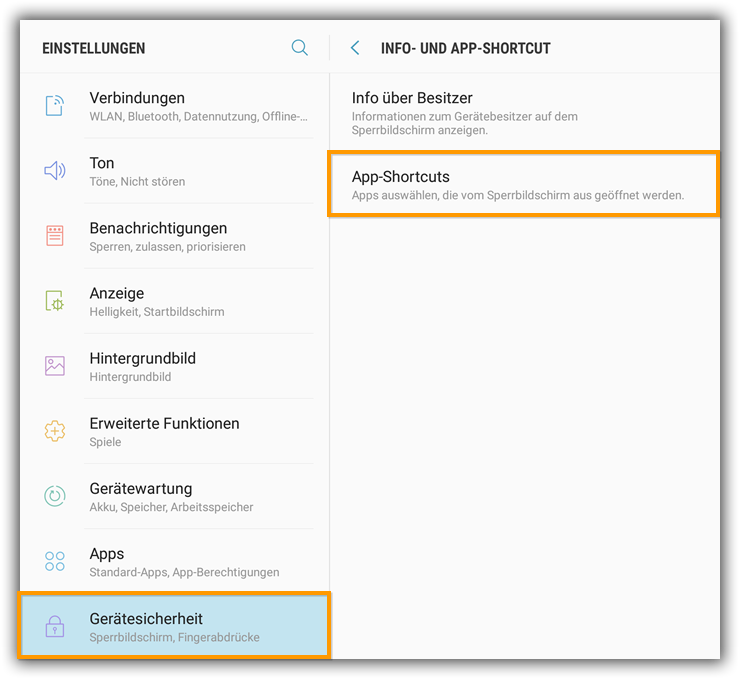This screenshot has width=740, height=679.
Task: Select the Ton settings entry
Action: [175, 171]
